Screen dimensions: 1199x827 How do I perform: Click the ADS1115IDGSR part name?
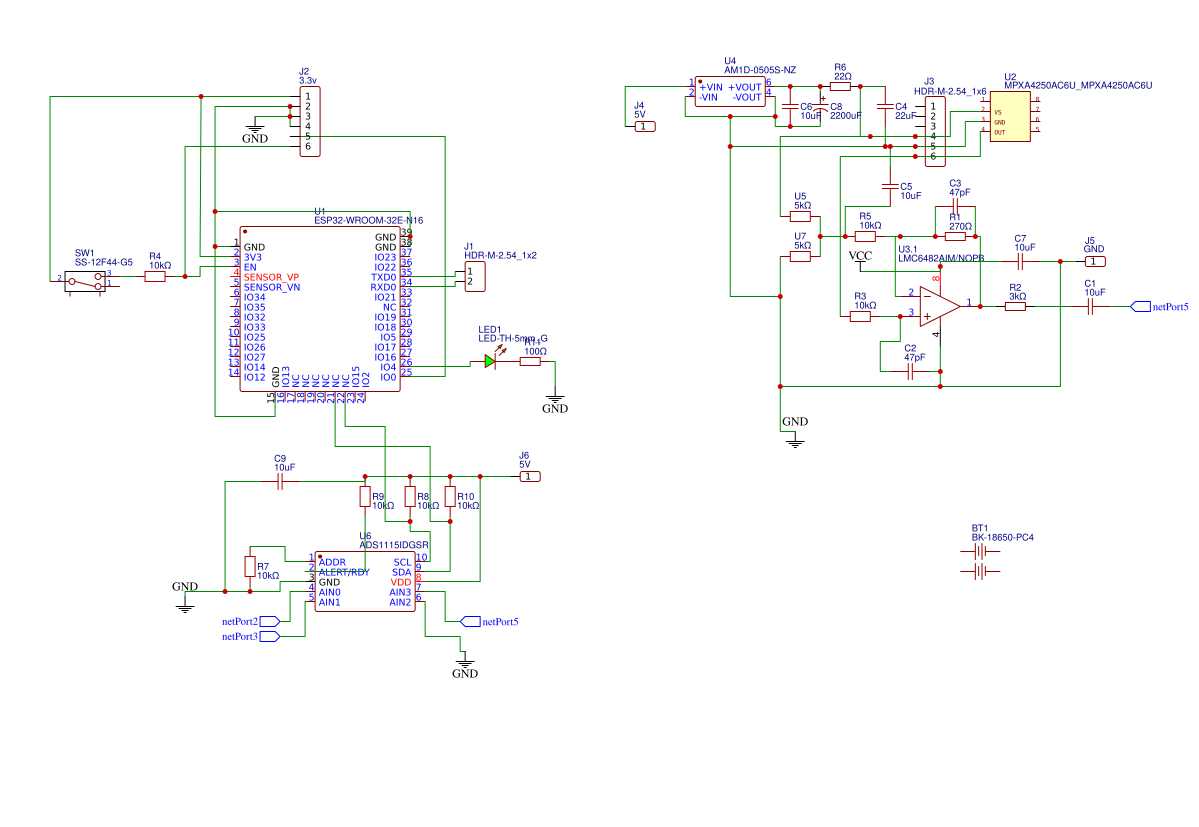[x=394, y=545]
